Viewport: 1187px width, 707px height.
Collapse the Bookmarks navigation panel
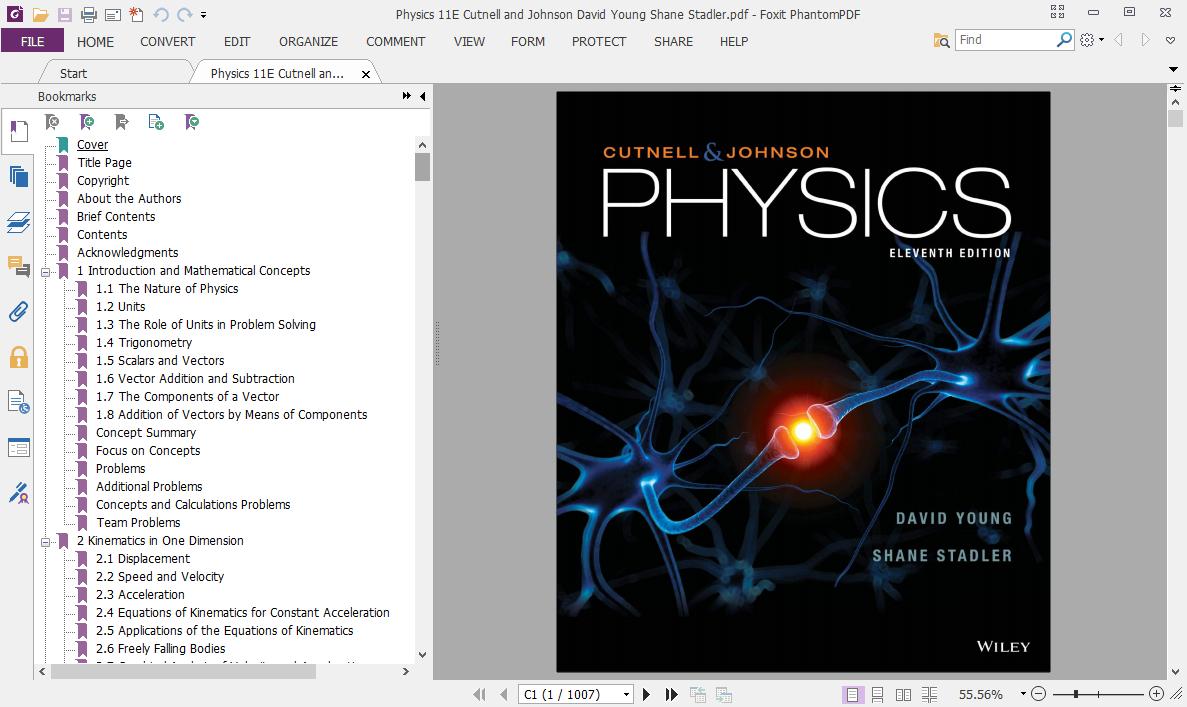422,96
